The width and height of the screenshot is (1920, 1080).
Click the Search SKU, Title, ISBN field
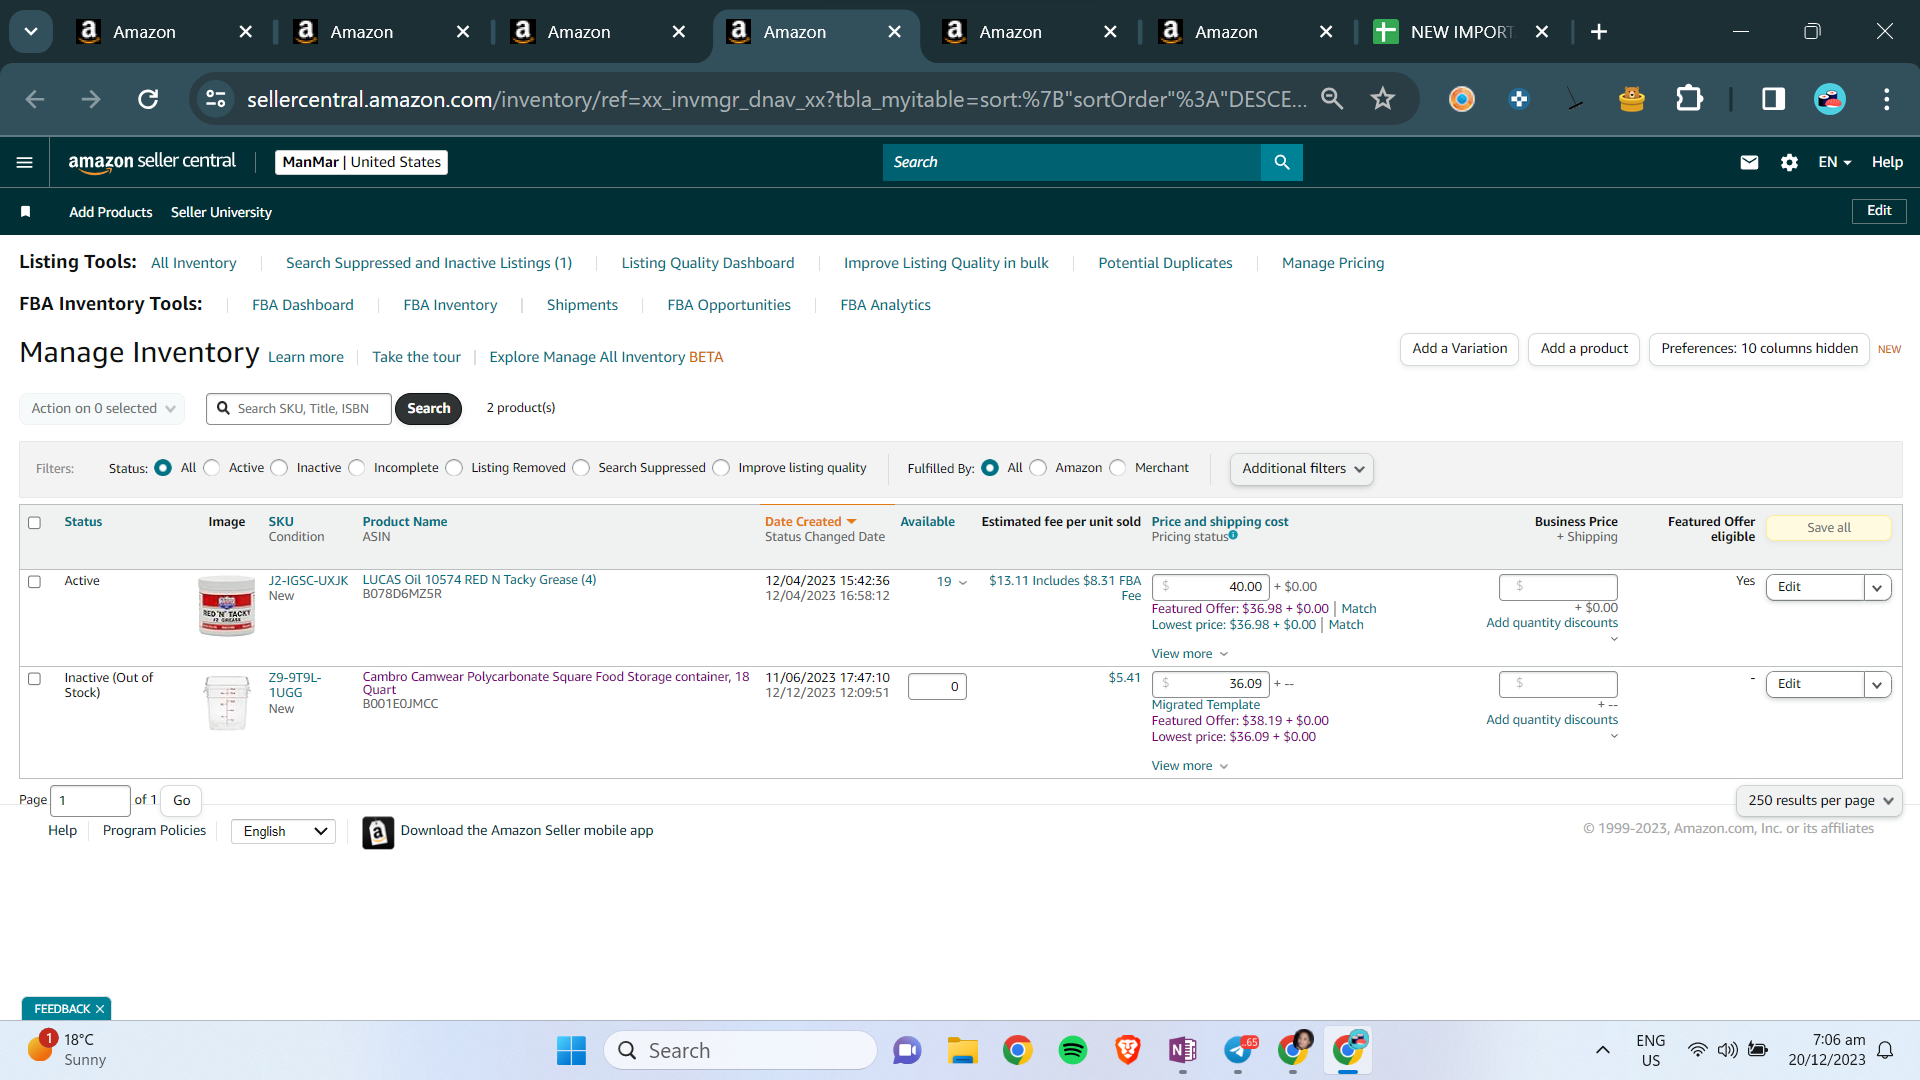[299, 409]
